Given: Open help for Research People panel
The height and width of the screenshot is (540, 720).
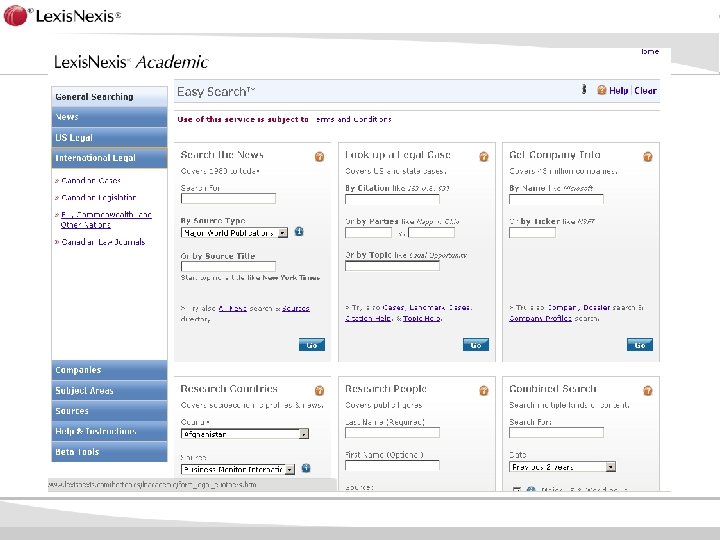Looking at the screenshot, I should click(484, 391).
